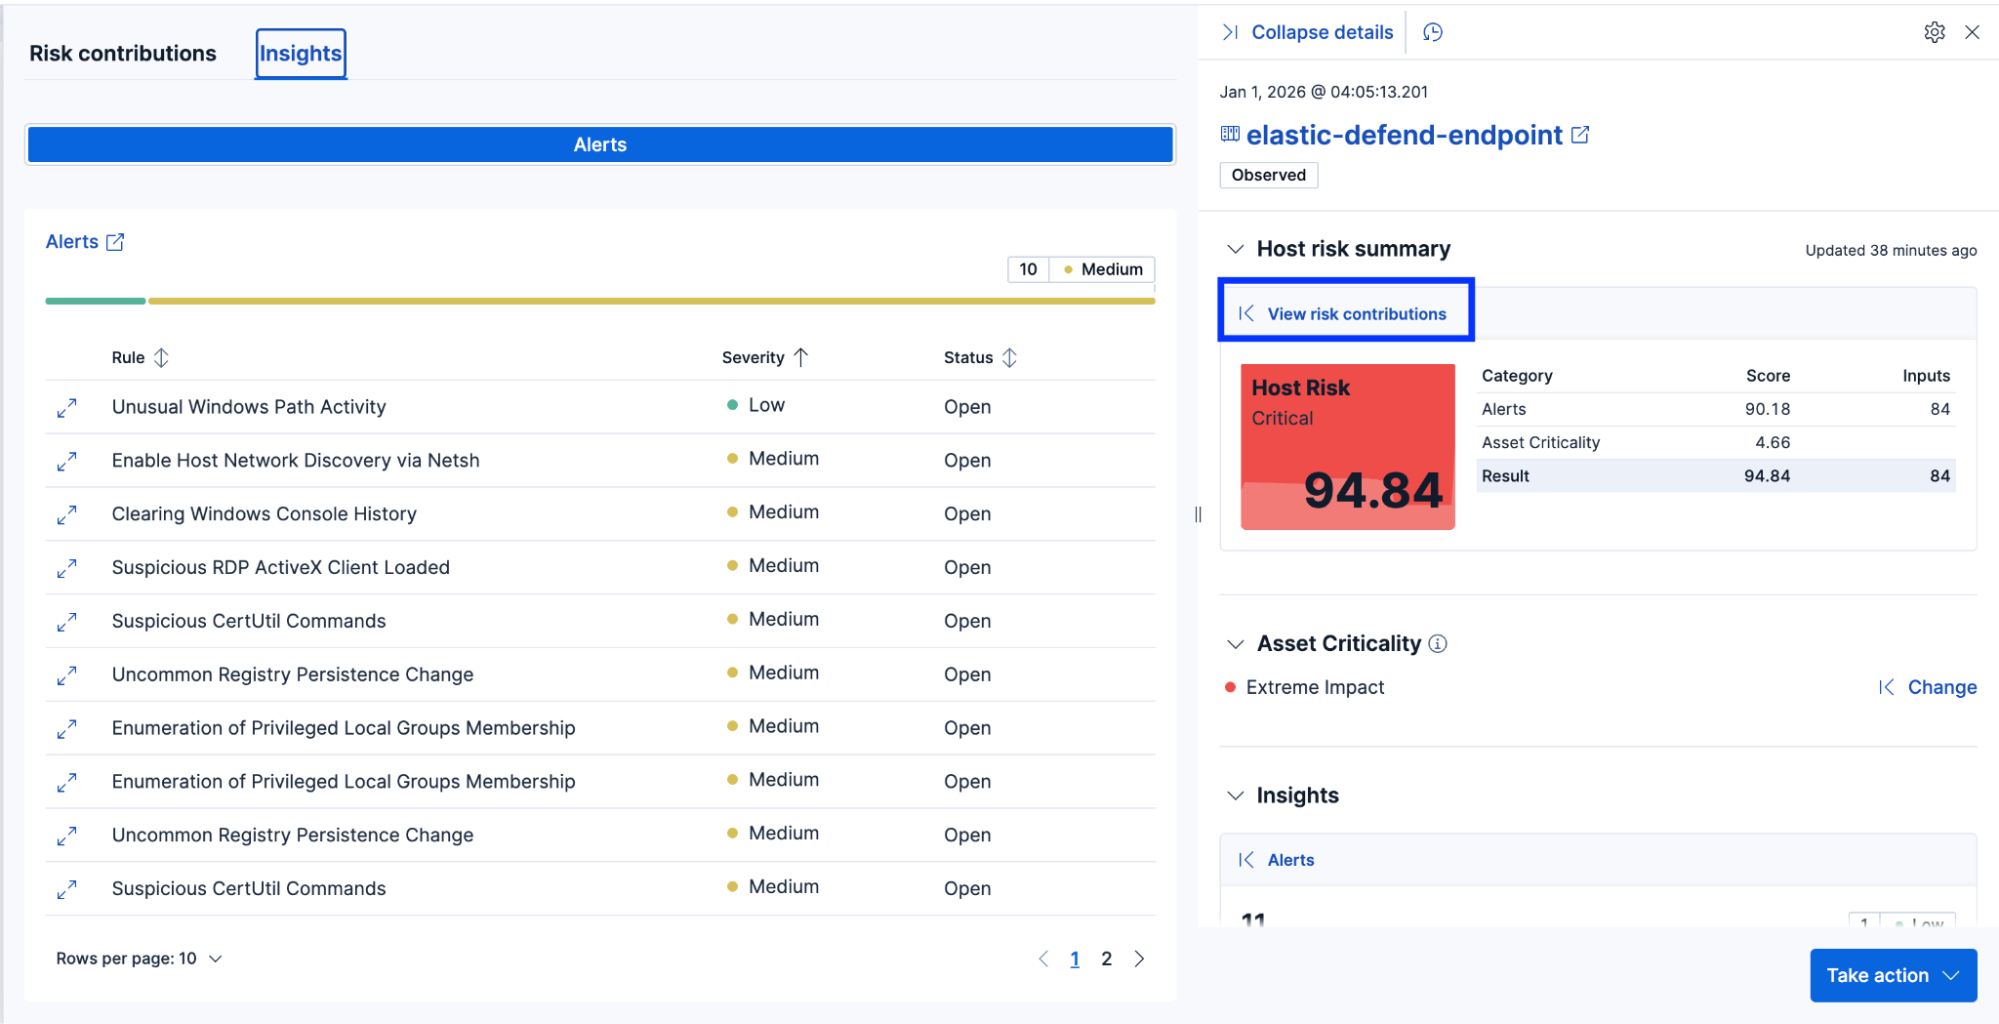
Task: Expand the Unusual Windows Path Activity alert row
Action: [67, 408]
